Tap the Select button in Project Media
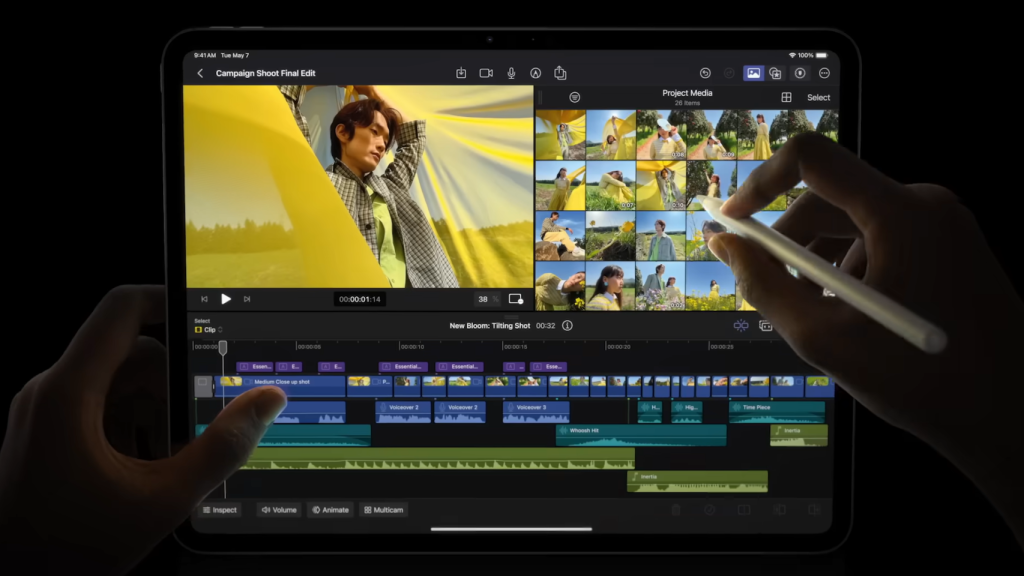The height and width of the screenshot is (576, 1024). coord(820,96)
